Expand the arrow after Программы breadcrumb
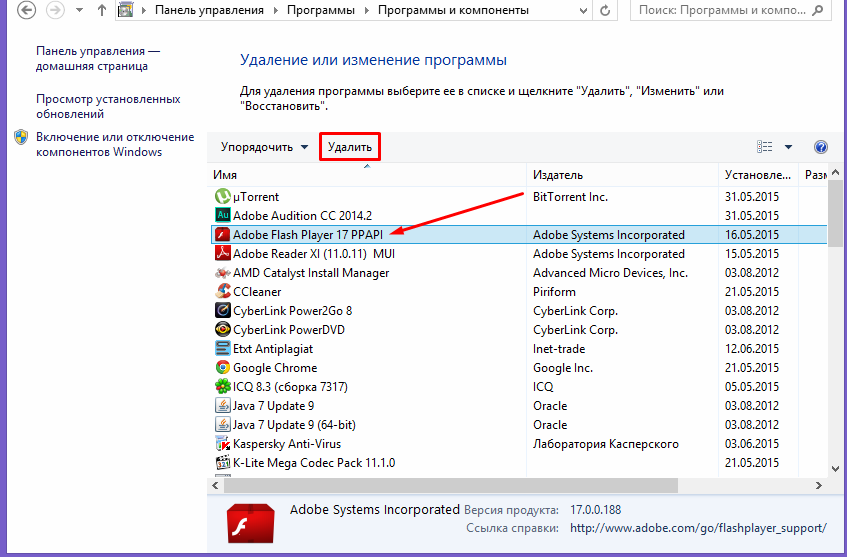 [x=367, y=10]
